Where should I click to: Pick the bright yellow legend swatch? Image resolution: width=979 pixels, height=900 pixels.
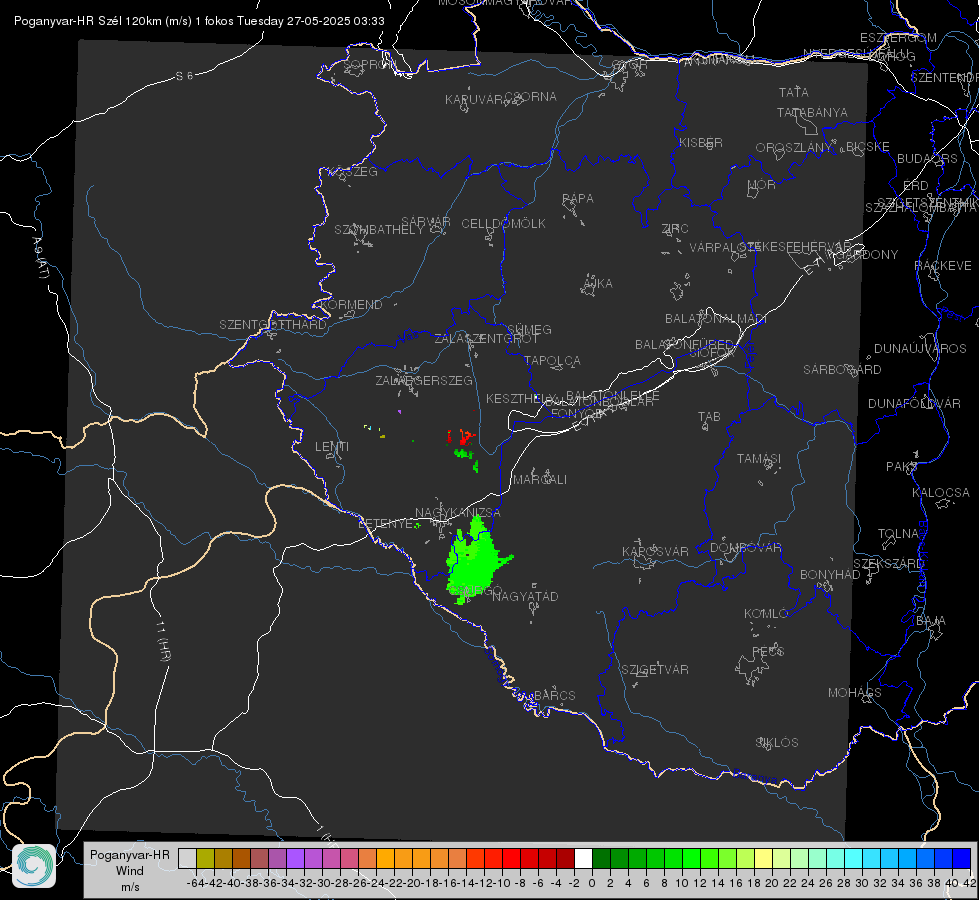(763, 859)
